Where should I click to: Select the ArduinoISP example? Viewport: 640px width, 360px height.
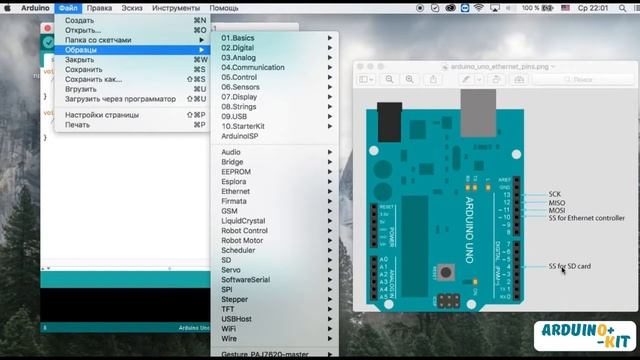pyautogui.click(x=275, y=136)
